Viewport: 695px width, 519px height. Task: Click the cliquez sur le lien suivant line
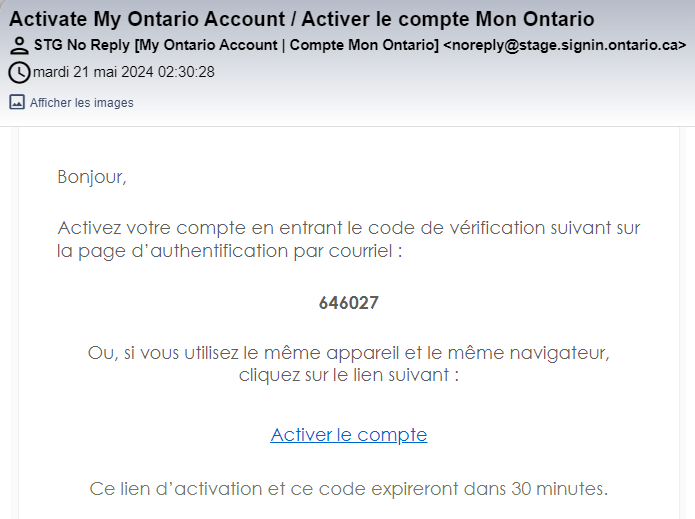(x=349, y=375)
